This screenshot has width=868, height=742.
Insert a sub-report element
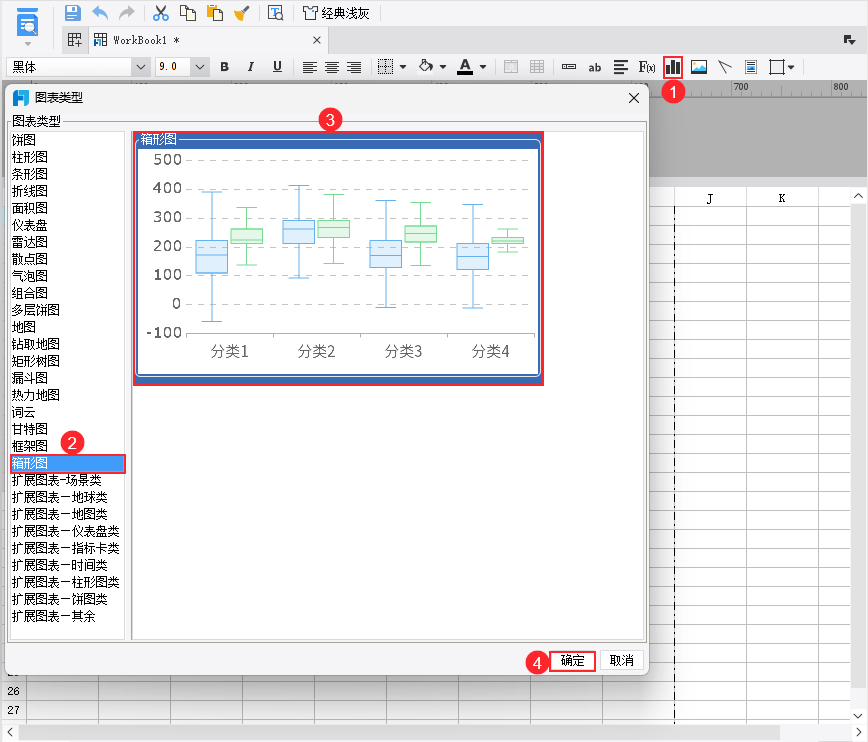click(x=751, y=67)
